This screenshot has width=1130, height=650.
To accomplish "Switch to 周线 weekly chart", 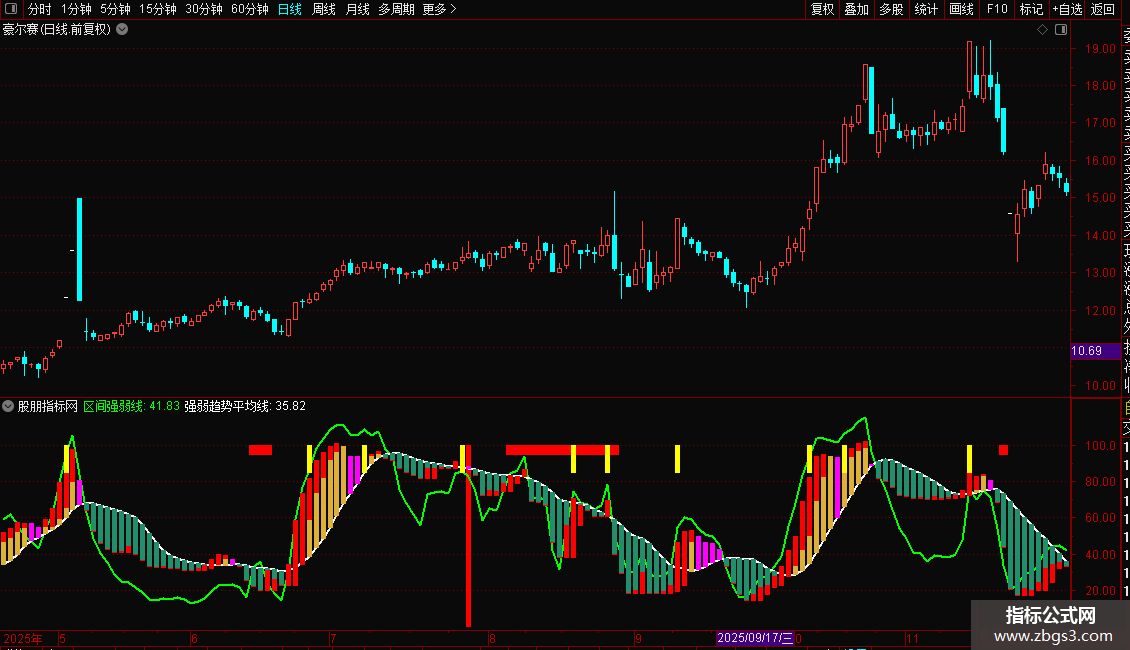I will click(324, 9).
